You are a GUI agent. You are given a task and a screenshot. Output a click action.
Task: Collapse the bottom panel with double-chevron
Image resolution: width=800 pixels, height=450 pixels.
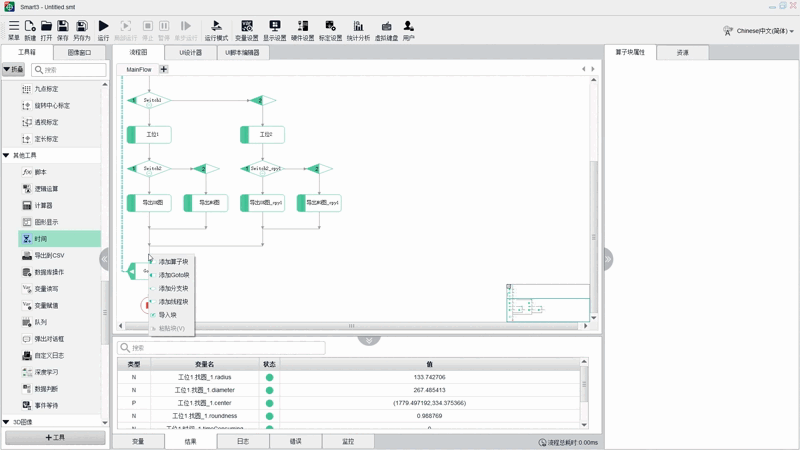(x=369, y=340)
